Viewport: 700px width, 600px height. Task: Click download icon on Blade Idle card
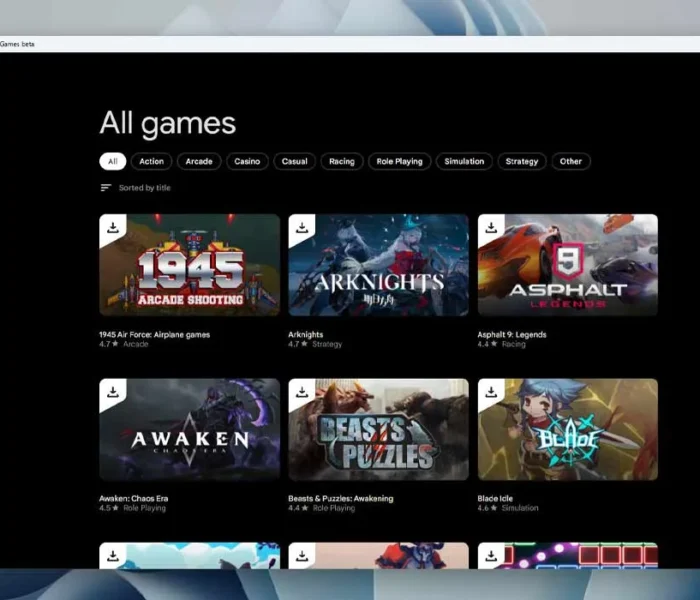tap(492, 392)
